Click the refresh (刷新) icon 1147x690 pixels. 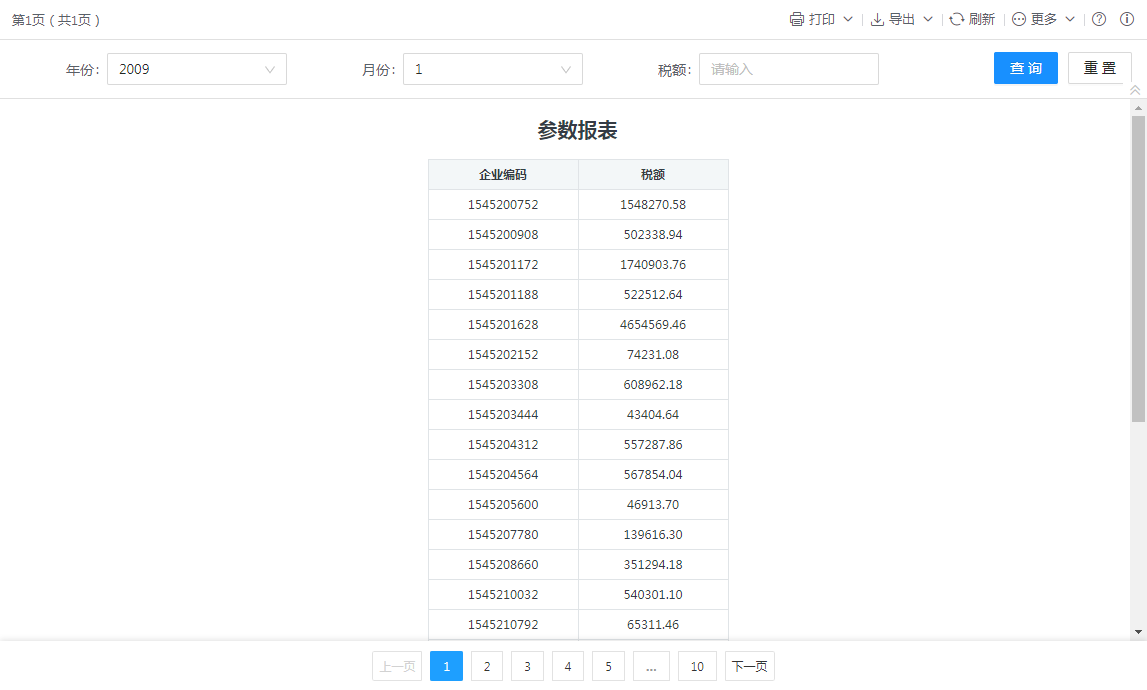tap(957, 19)
